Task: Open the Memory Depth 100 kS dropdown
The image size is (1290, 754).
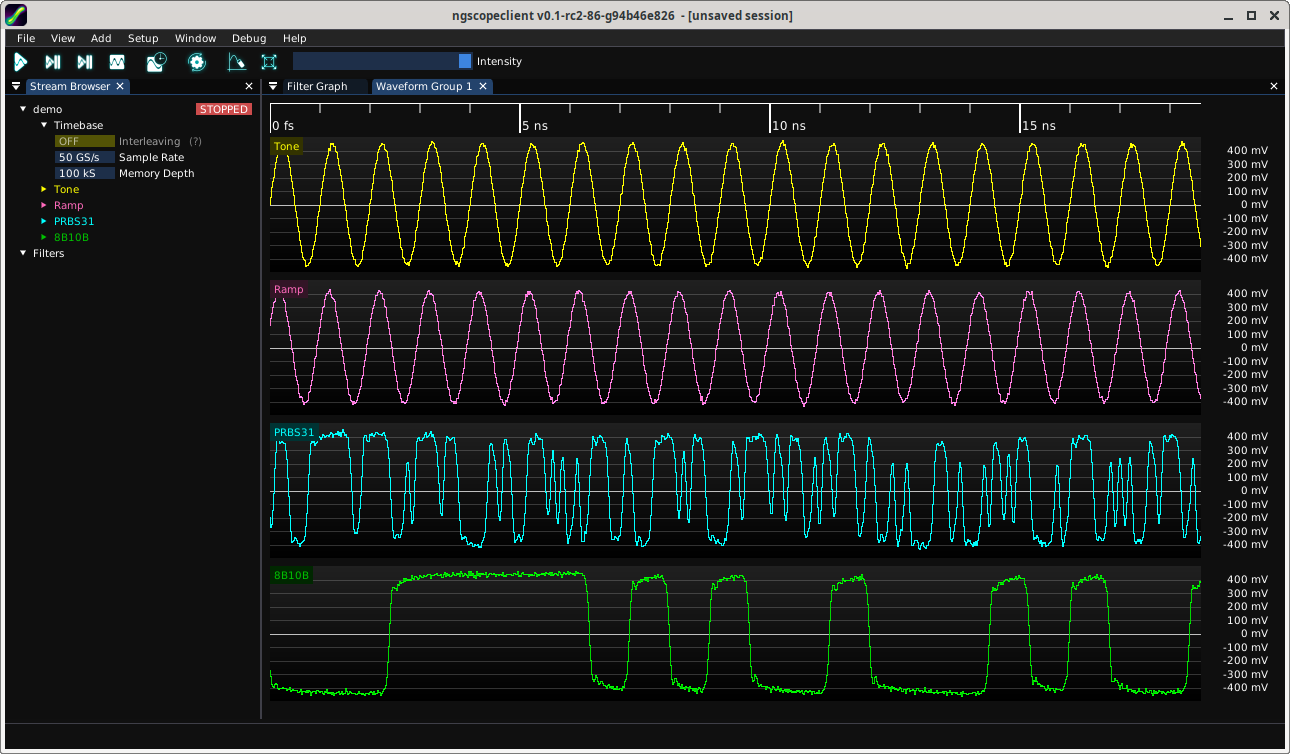Action: (85, 173)
